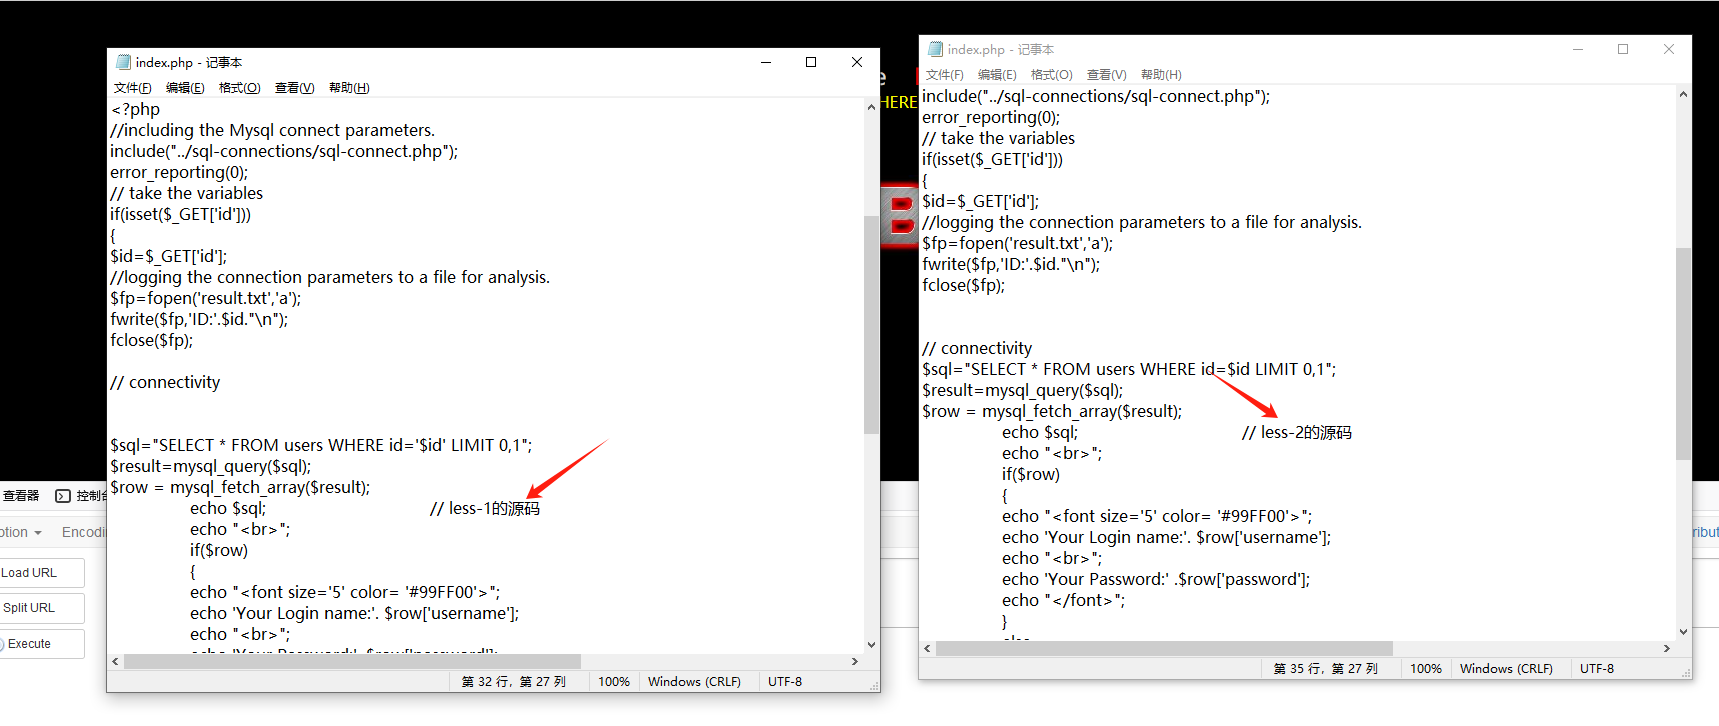Viewport: 1719px width, 726px height.
Task: Click '// less-1的源码' comment in left Notepad
Action: tap(485, 509)
